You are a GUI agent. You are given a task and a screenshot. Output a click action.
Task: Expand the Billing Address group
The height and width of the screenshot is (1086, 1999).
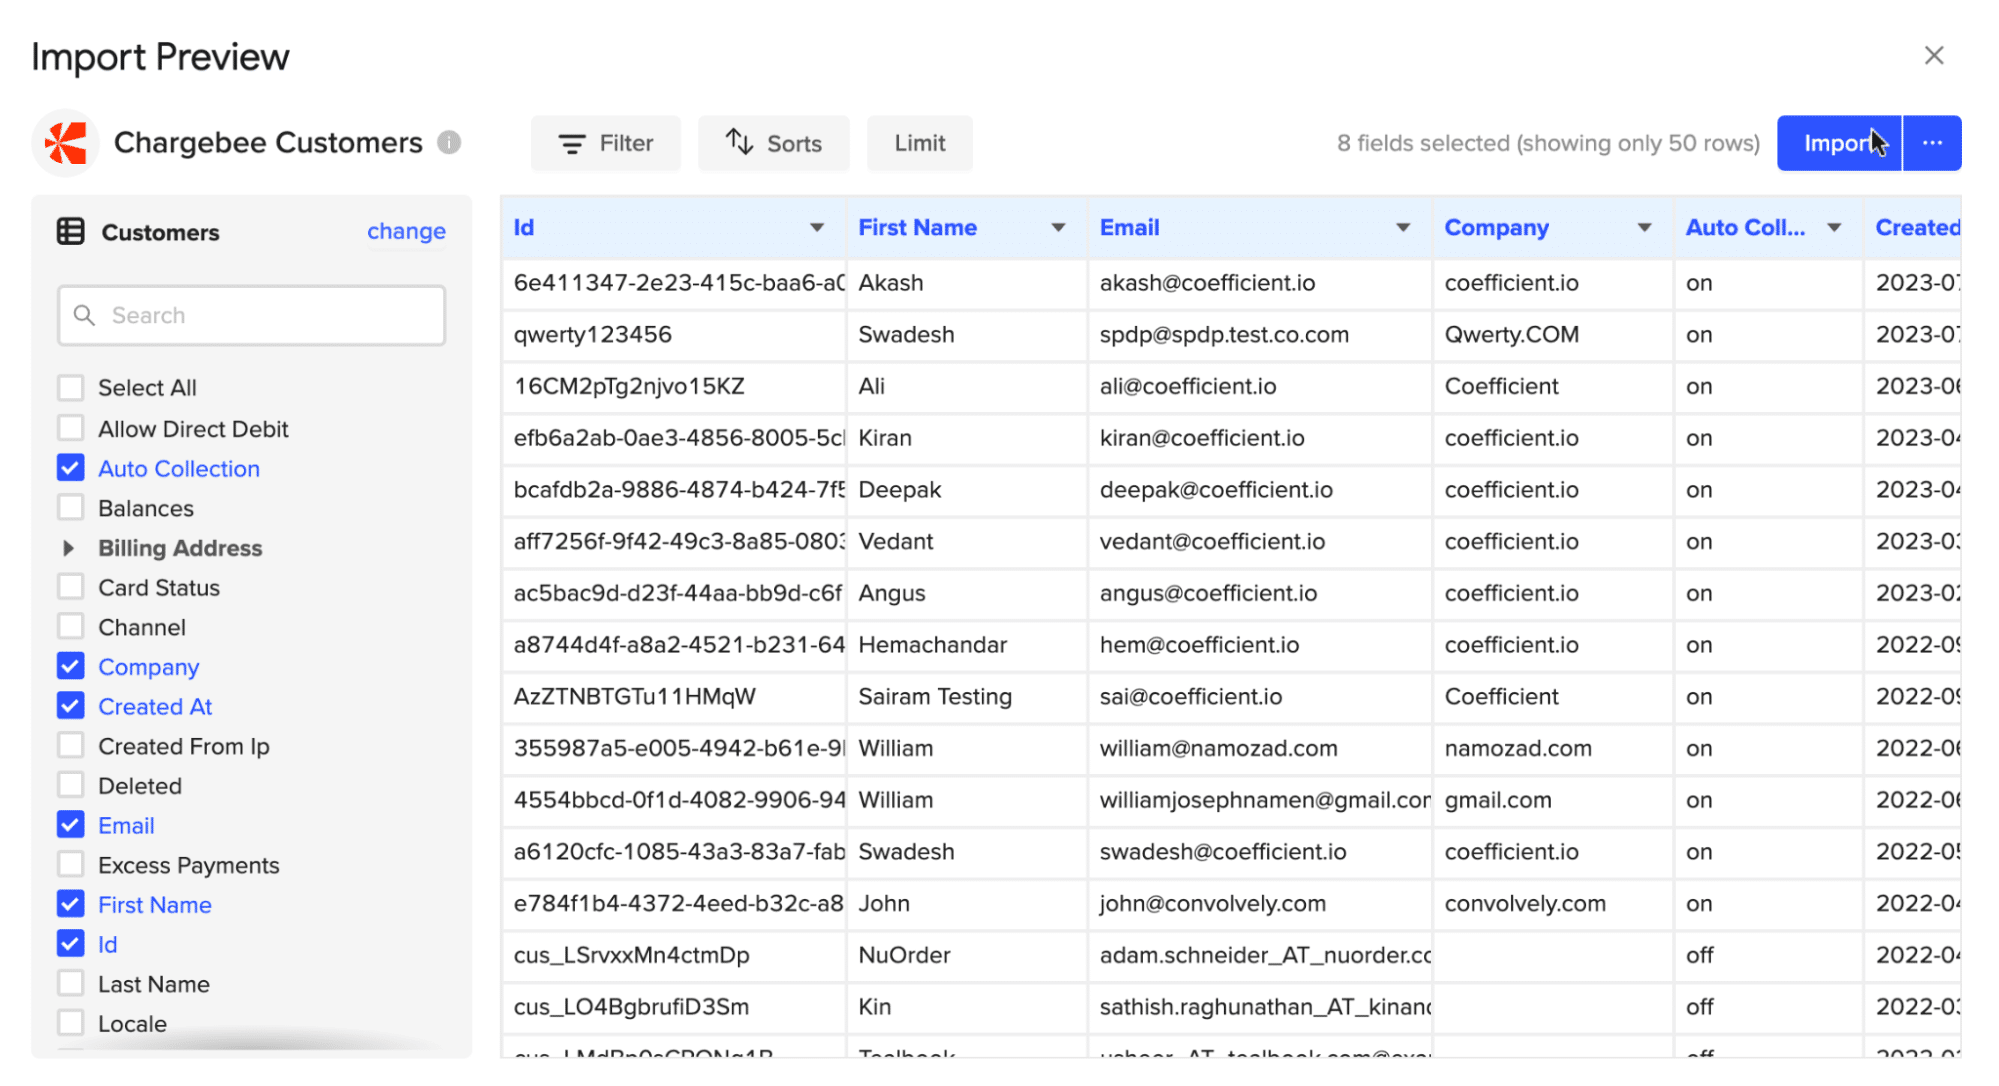point(69,548)
